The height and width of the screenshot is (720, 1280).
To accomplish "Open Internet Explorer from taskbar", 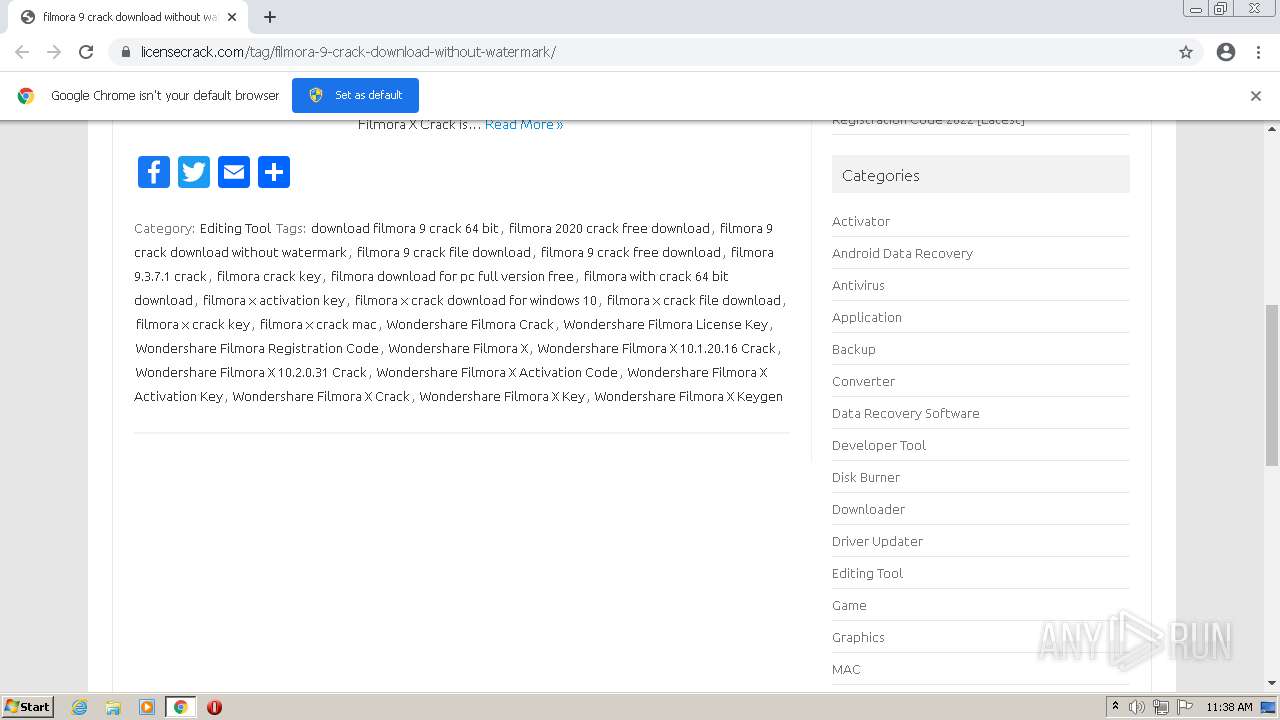I will (x=80, y=707).
